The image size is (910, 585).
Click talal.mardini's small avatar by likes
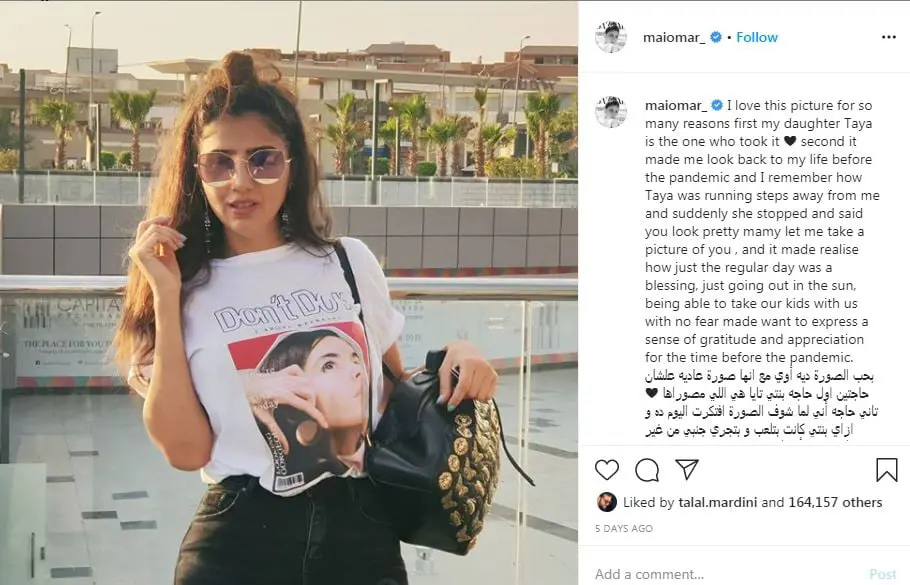coord(606,502)
